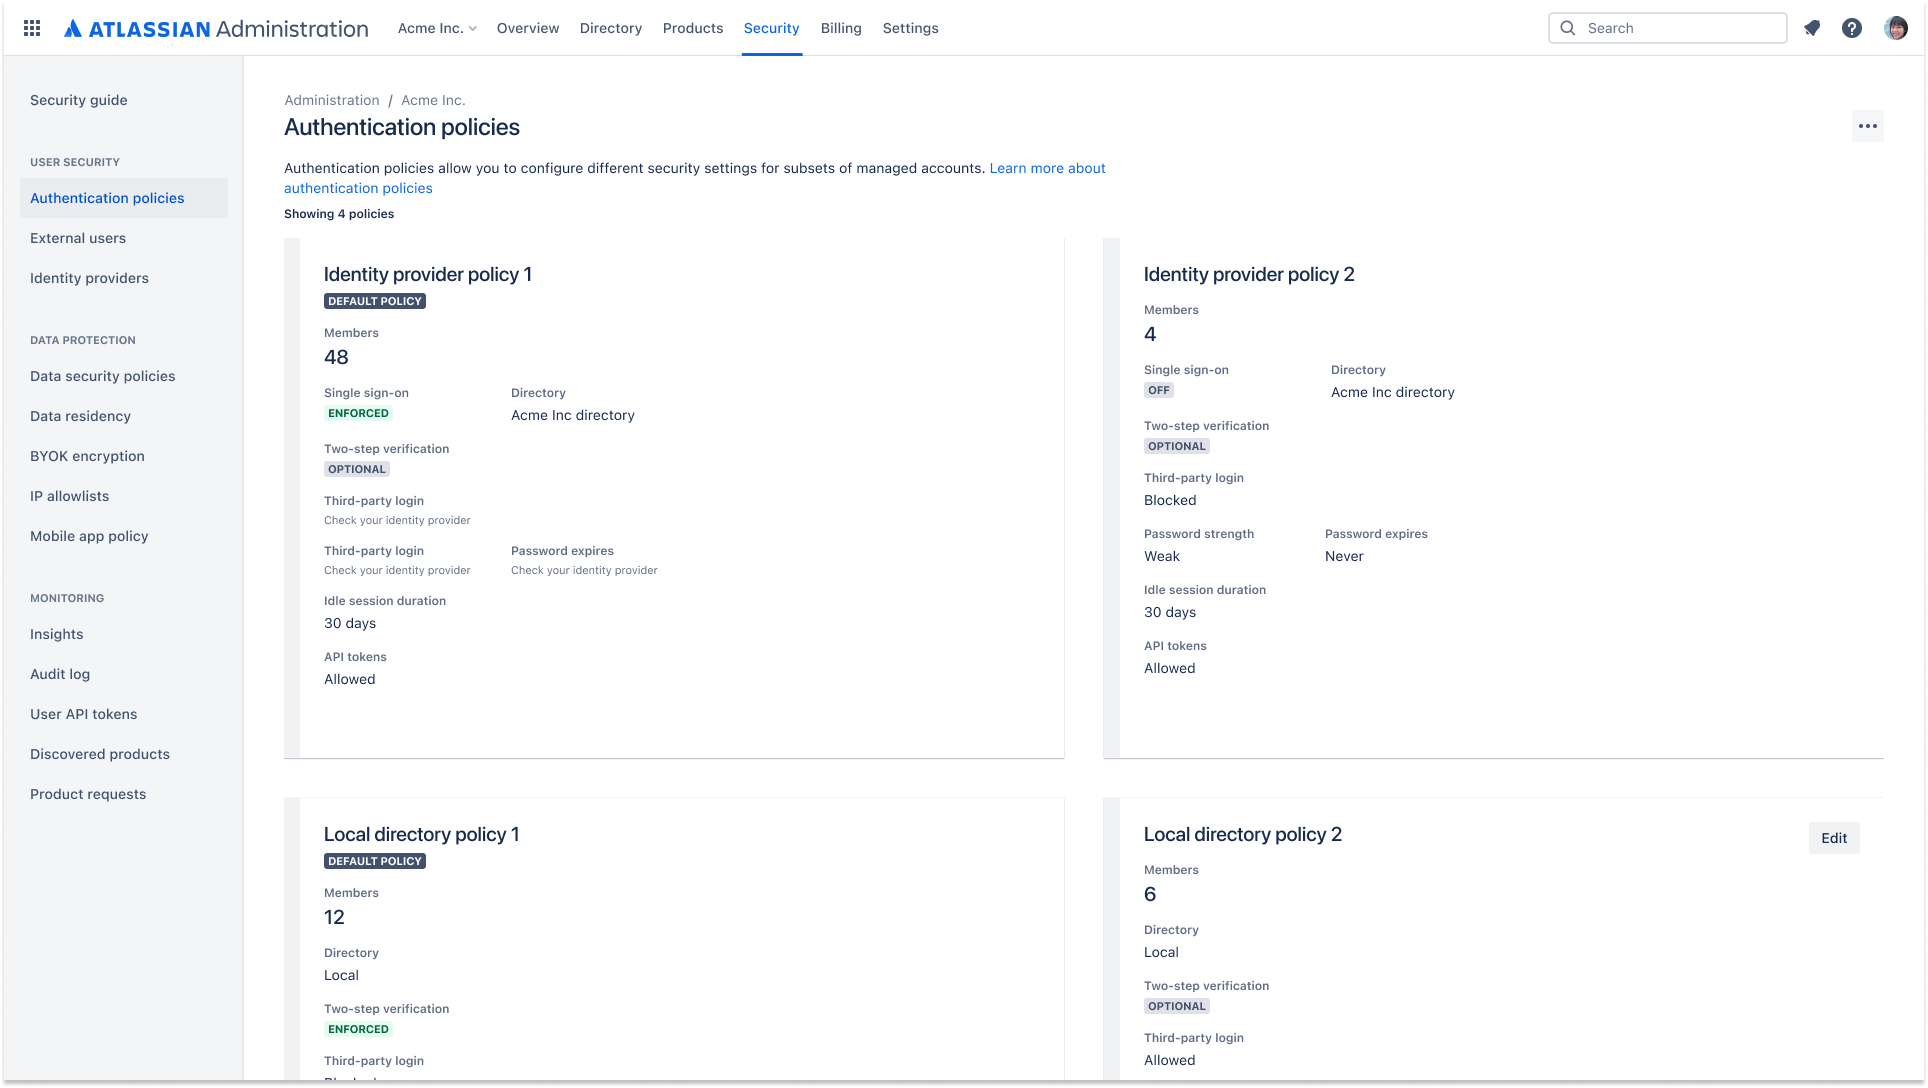Toggle Single sign-on OFF in Identity provider policy 2
Image resolution: width=1928 pixels, height=1088 pixels.
[1157, 388]
